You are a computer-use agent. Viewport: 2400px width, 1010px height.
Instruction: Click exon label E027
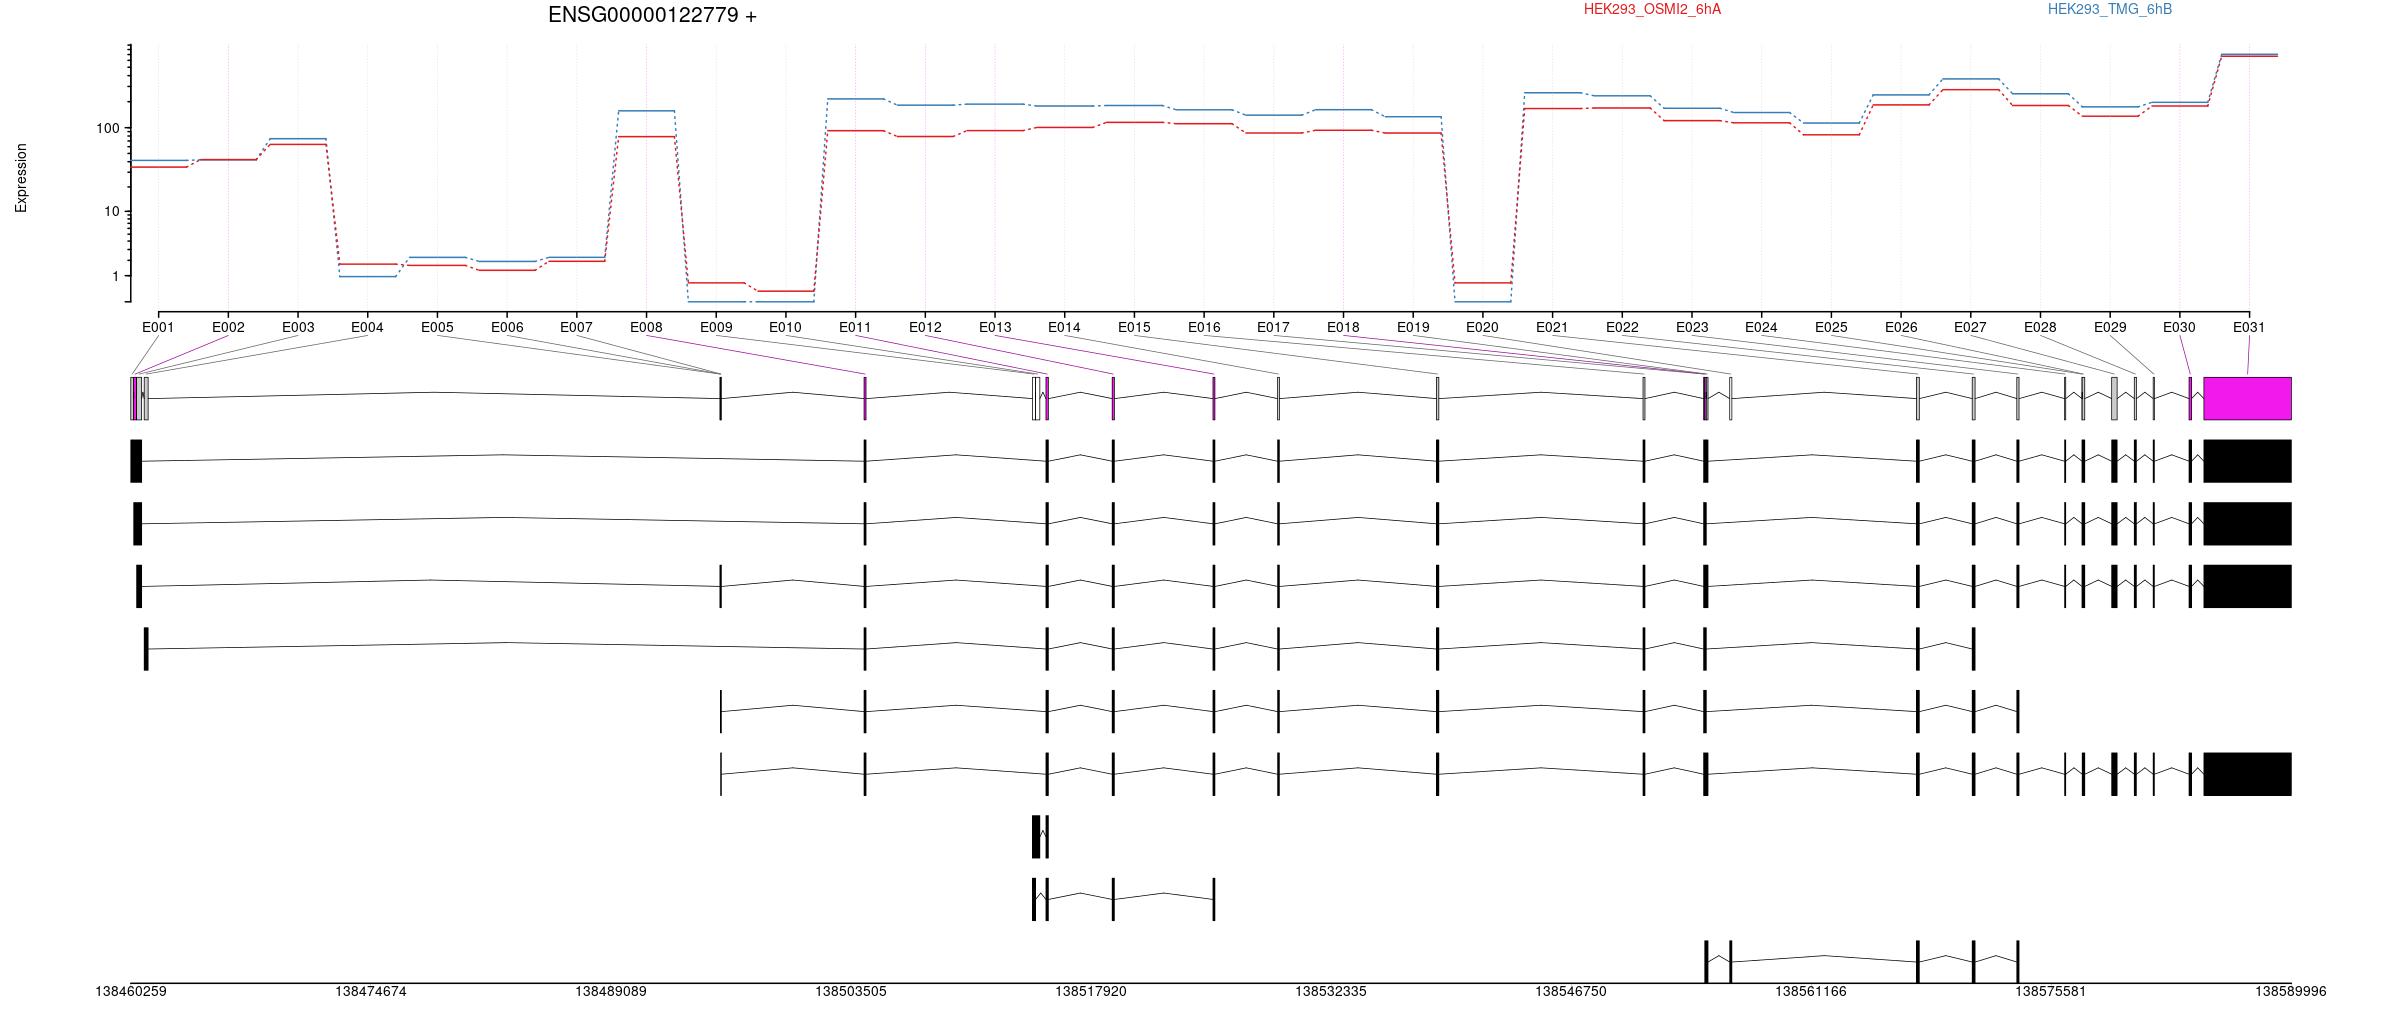[x=1970, y=327]
